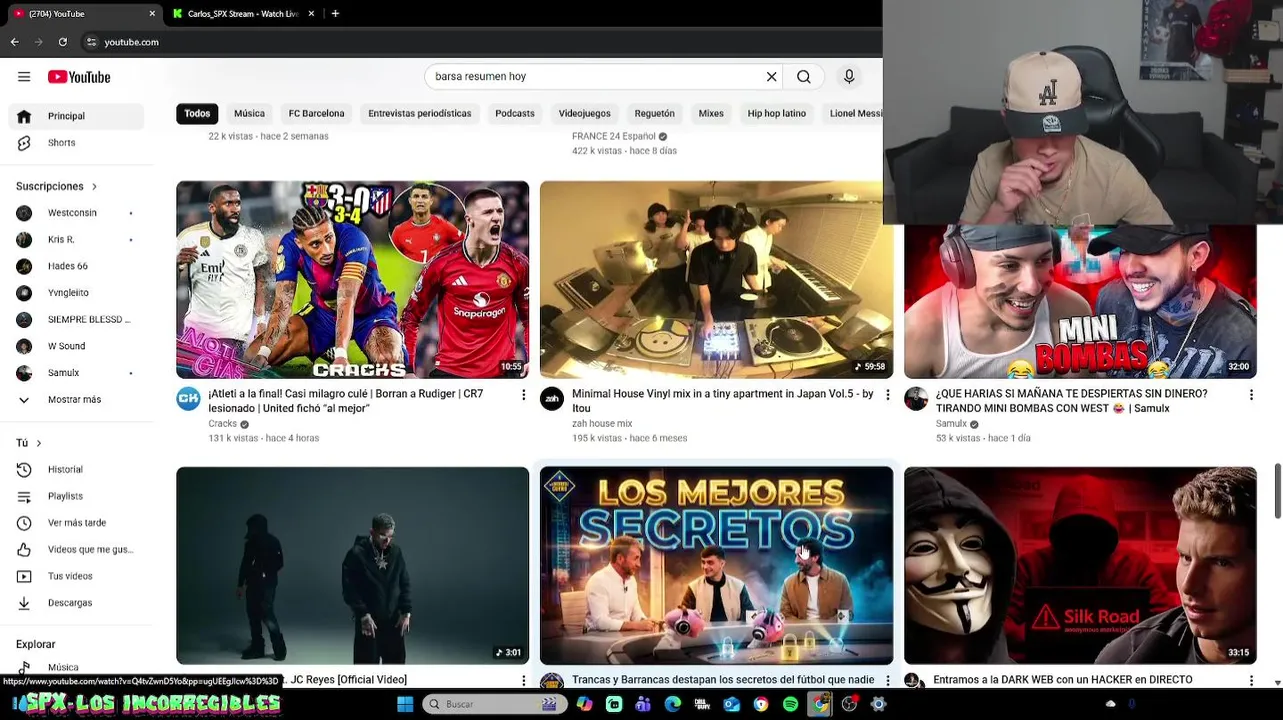1283x720 pixels.
Task: Go to Principal home in sidebar
Action: point(76,116)
